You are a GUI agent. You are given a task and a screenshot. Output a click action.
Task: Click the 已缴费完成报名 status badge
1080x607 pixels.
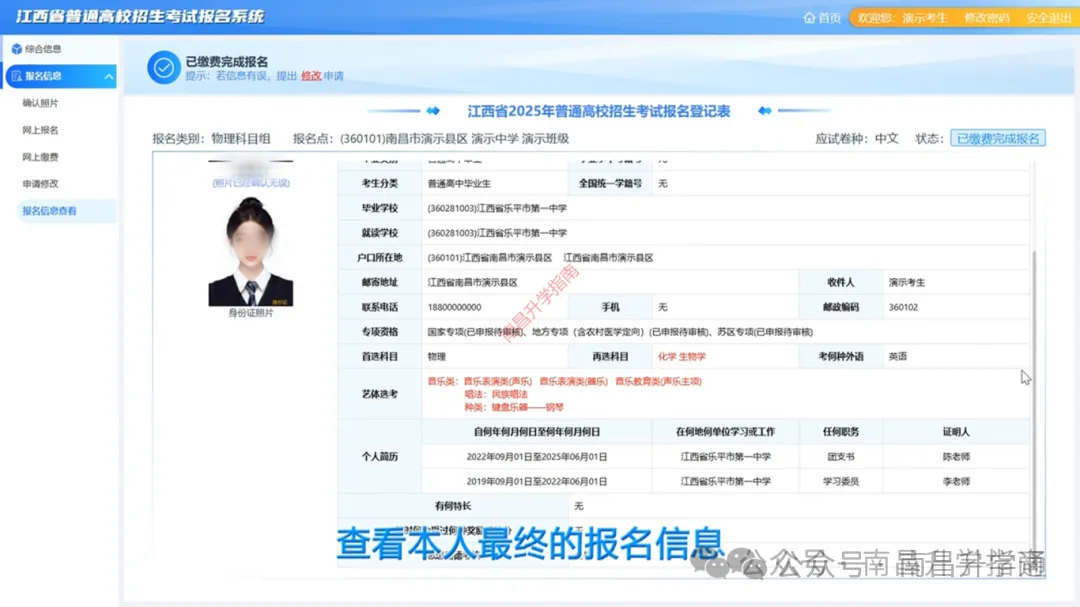point(998,138)
